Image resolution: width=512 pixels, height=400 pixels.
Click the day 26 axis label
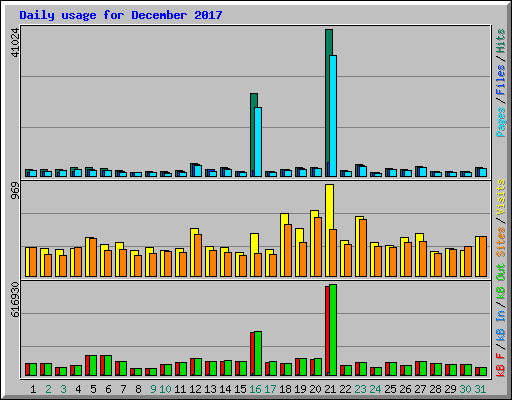pyautogui.click(x=405, y=389)
